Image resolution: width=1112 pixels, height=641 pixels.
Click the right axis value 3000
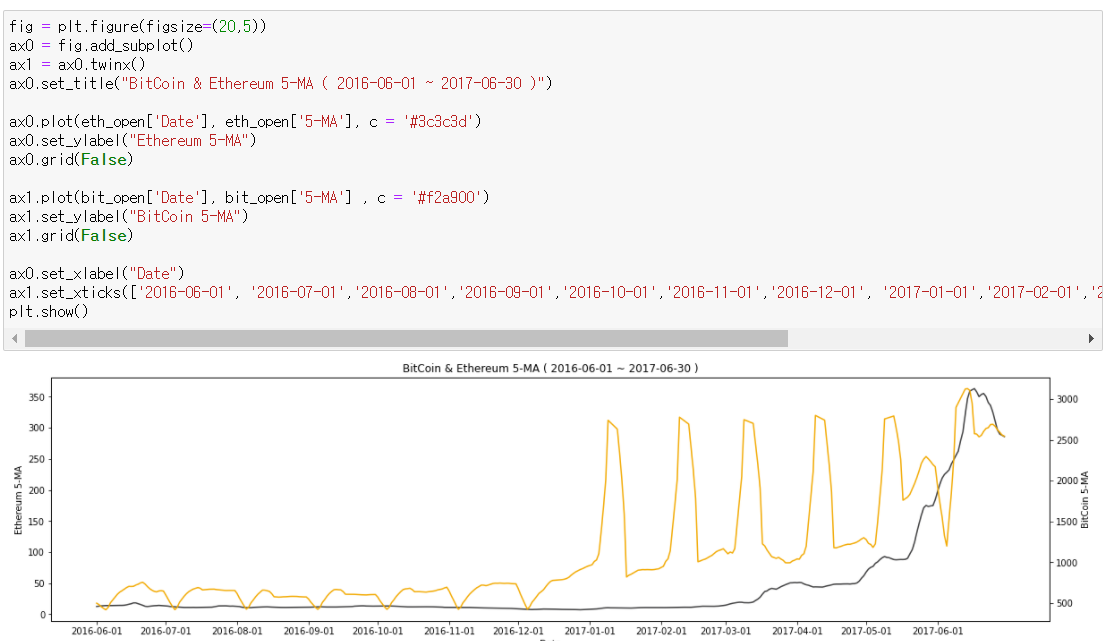pyautogui.click(x=1067, y=399)
